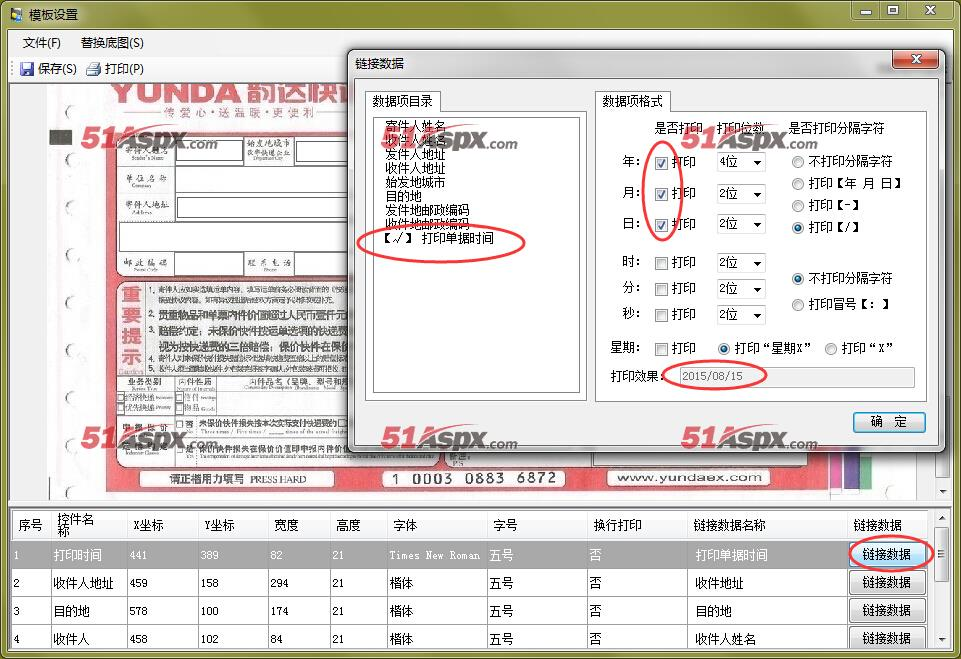Click the grid's scroll up arrow

pos(942,519)
